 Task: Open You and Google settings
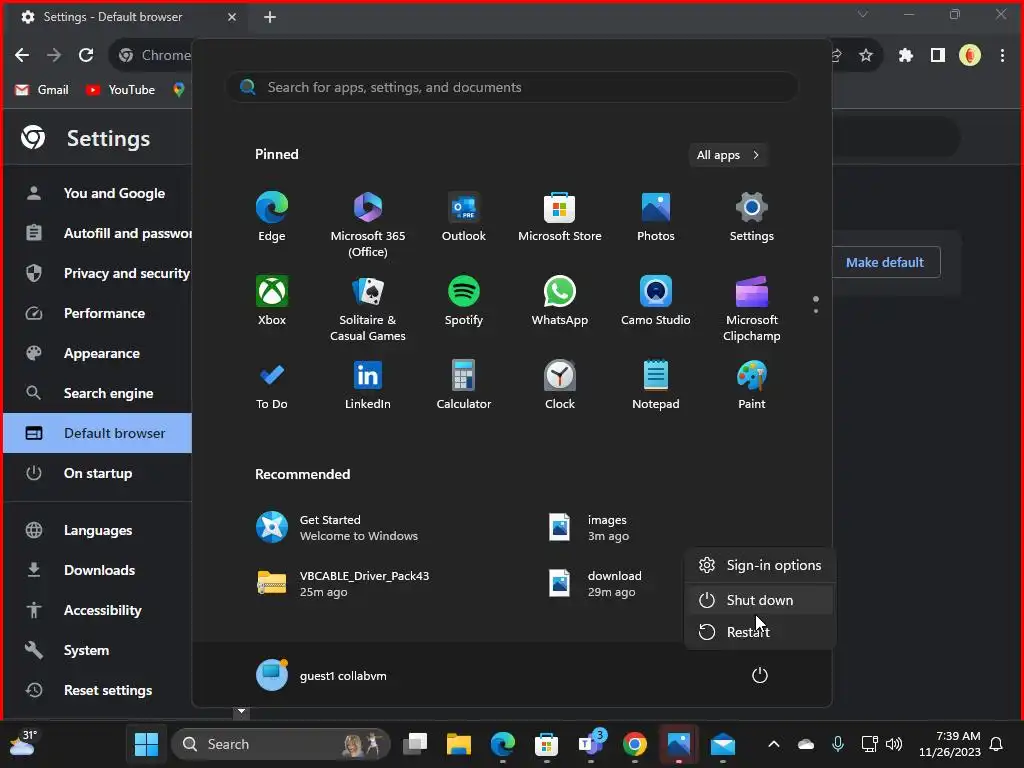[98, 193]
